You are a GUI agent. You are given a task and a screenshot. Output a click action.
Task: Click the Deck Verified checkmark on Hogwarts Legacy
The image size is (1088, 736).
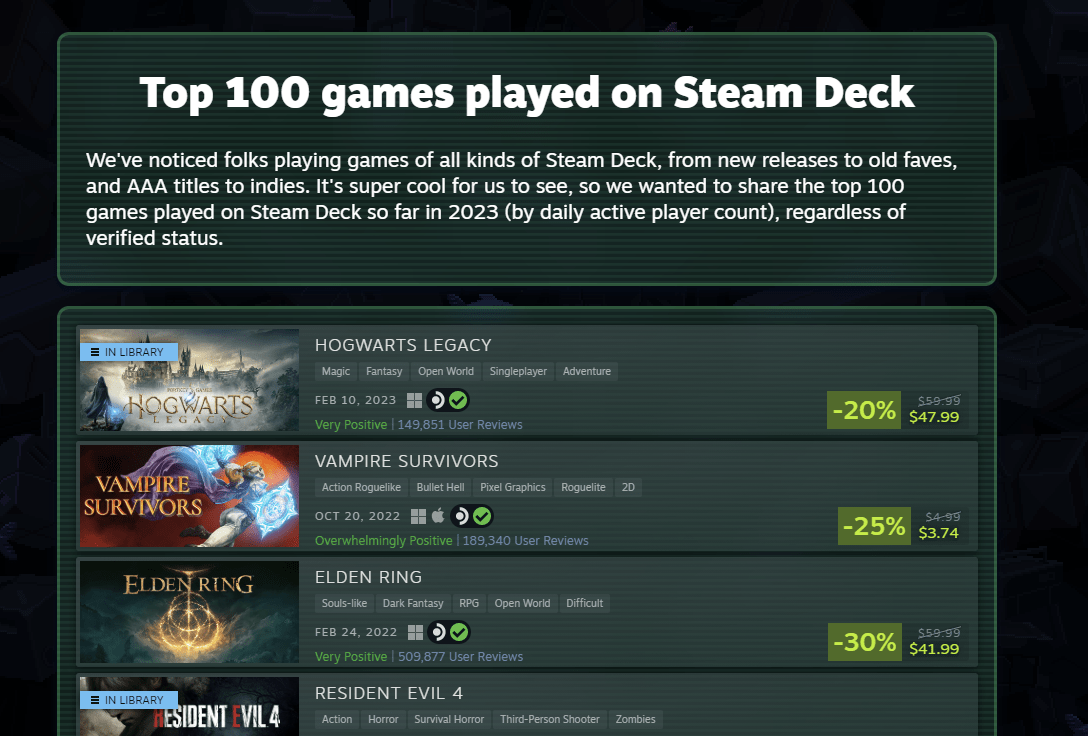(x=459, y=400)
